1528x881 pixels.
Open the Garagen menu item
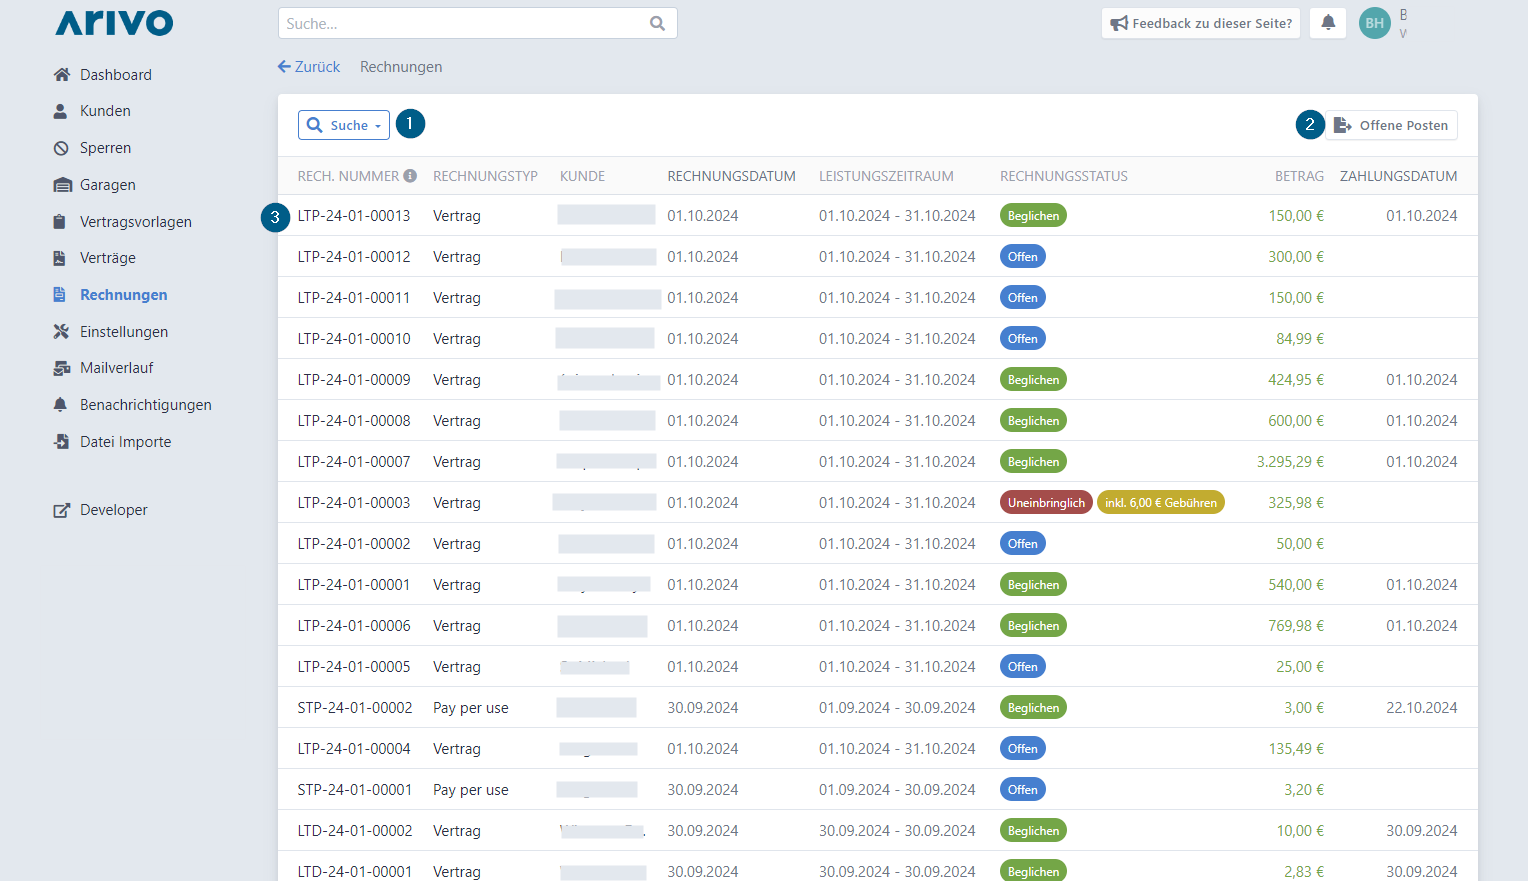(108, 185)
